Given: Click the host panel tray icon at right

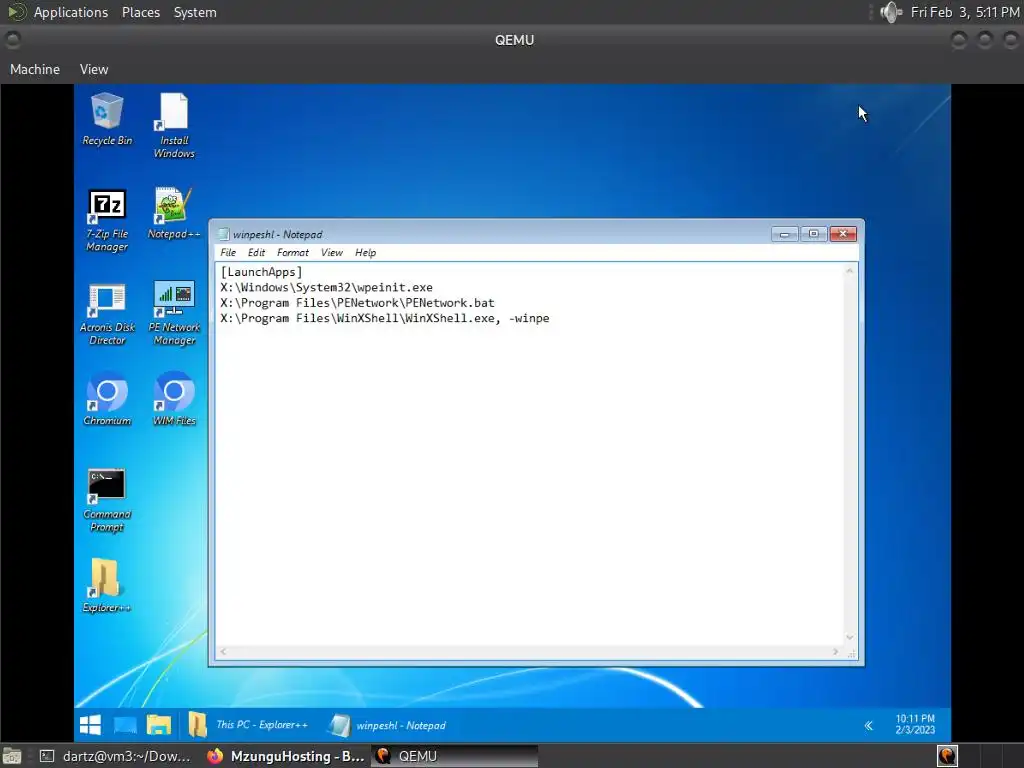Looking at the screenshot, I should [x=947, y=756].
